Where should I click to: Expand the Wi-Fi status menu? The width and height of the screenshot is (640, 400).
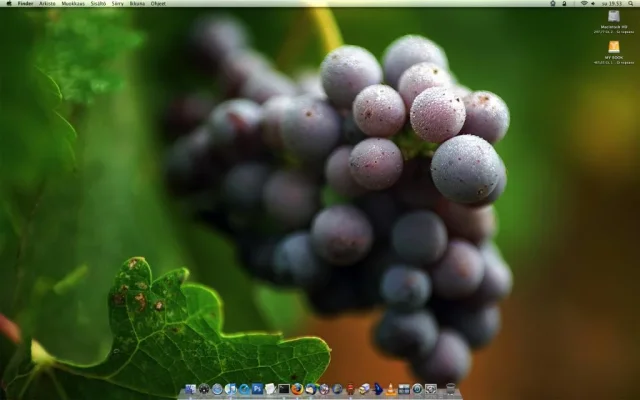(x=584, y=4)
